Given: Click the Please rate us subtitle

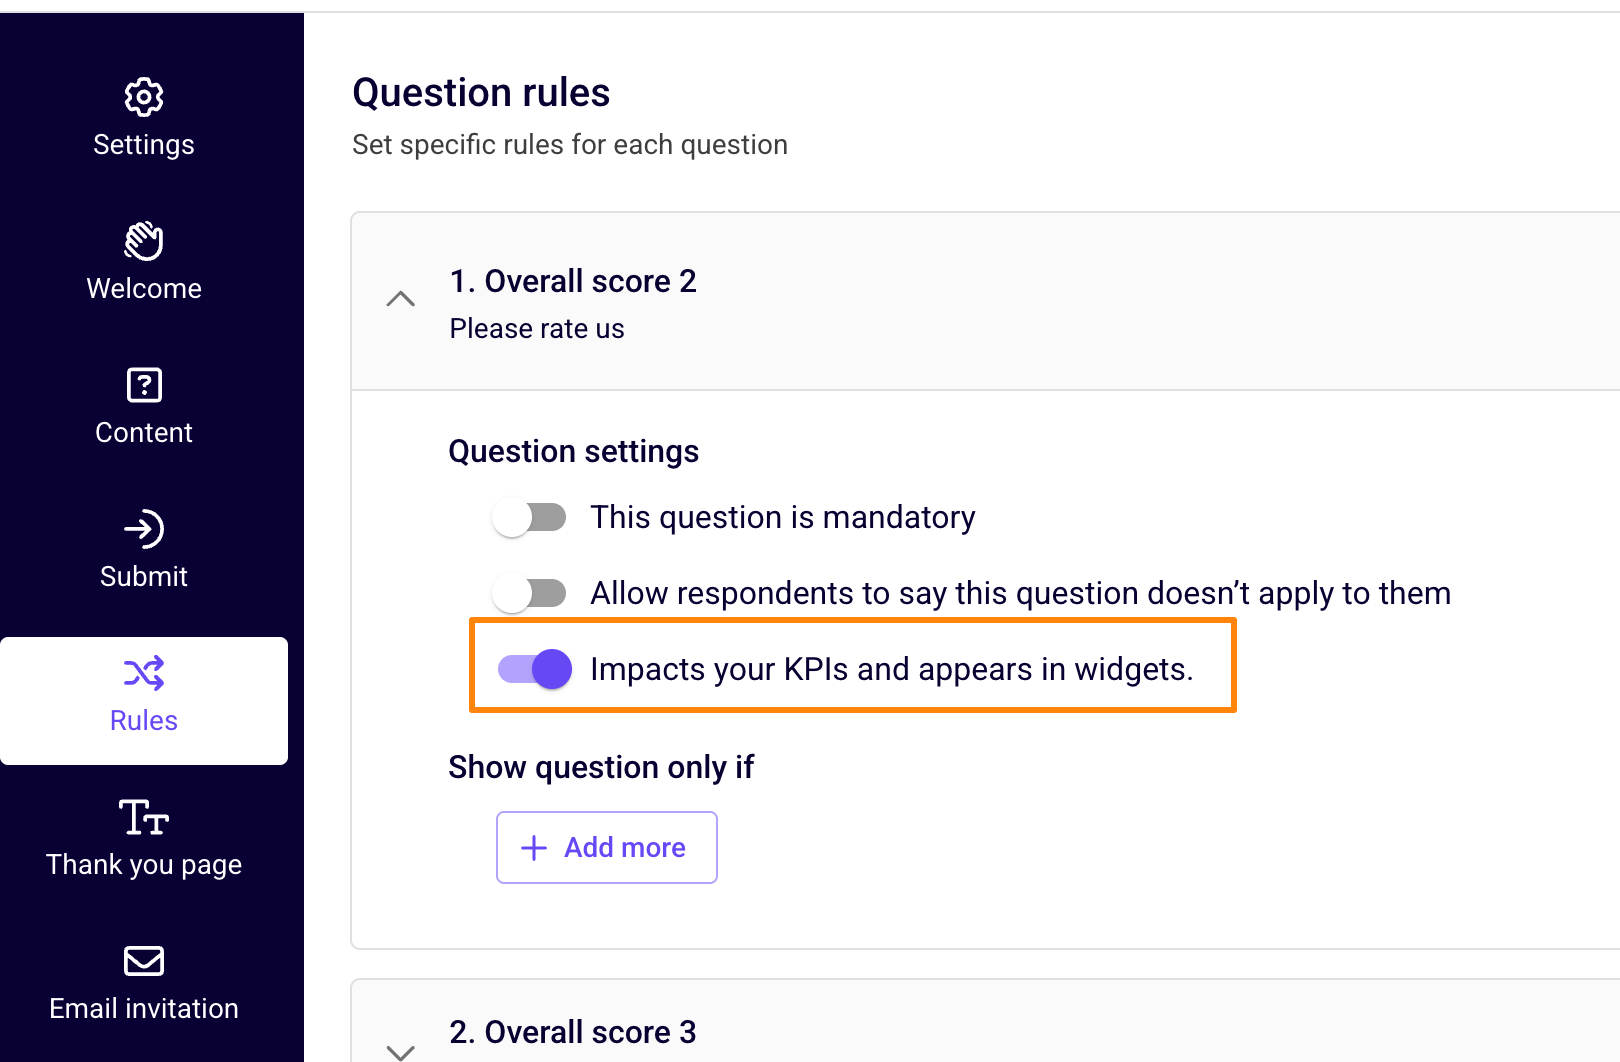Looking at the screenshot, I should pos(537,329).
